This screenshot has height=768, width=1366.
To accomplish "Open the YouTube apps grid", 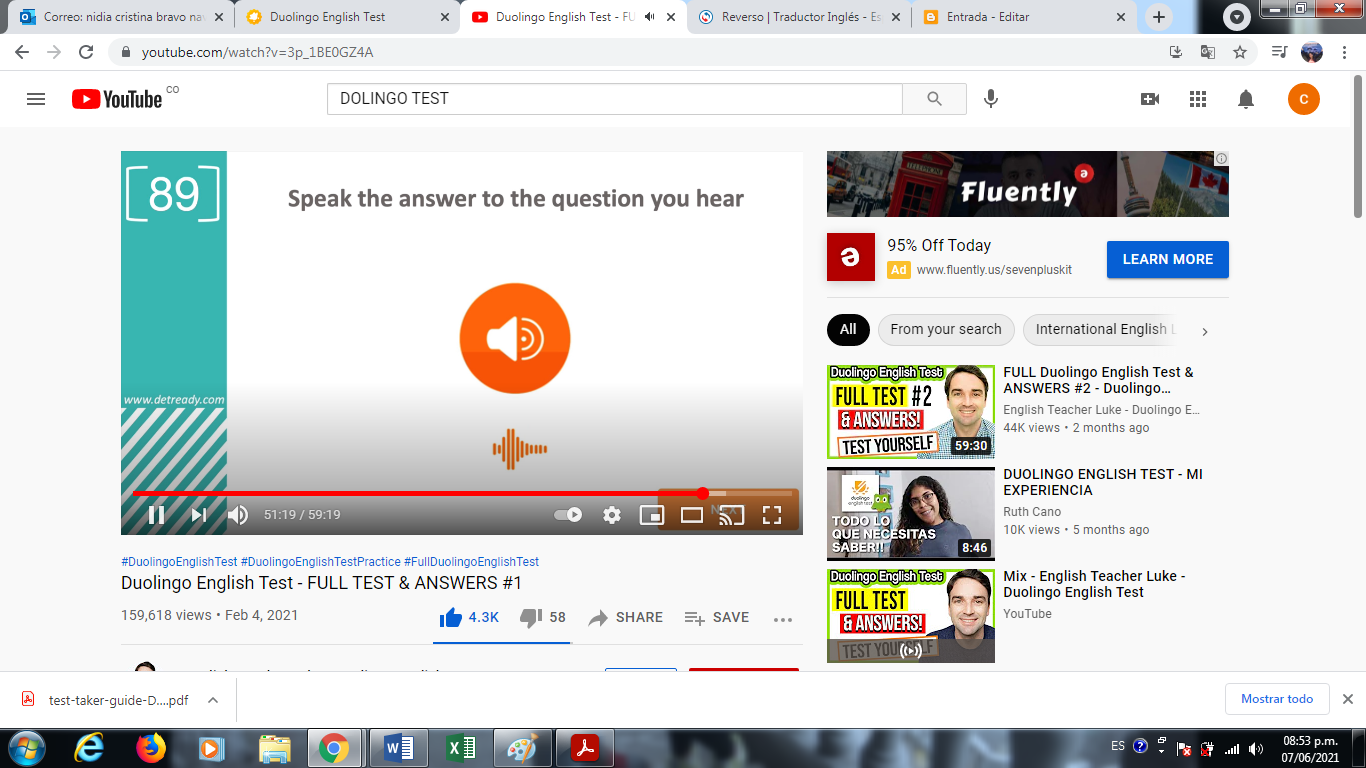I will point(1198,99).
